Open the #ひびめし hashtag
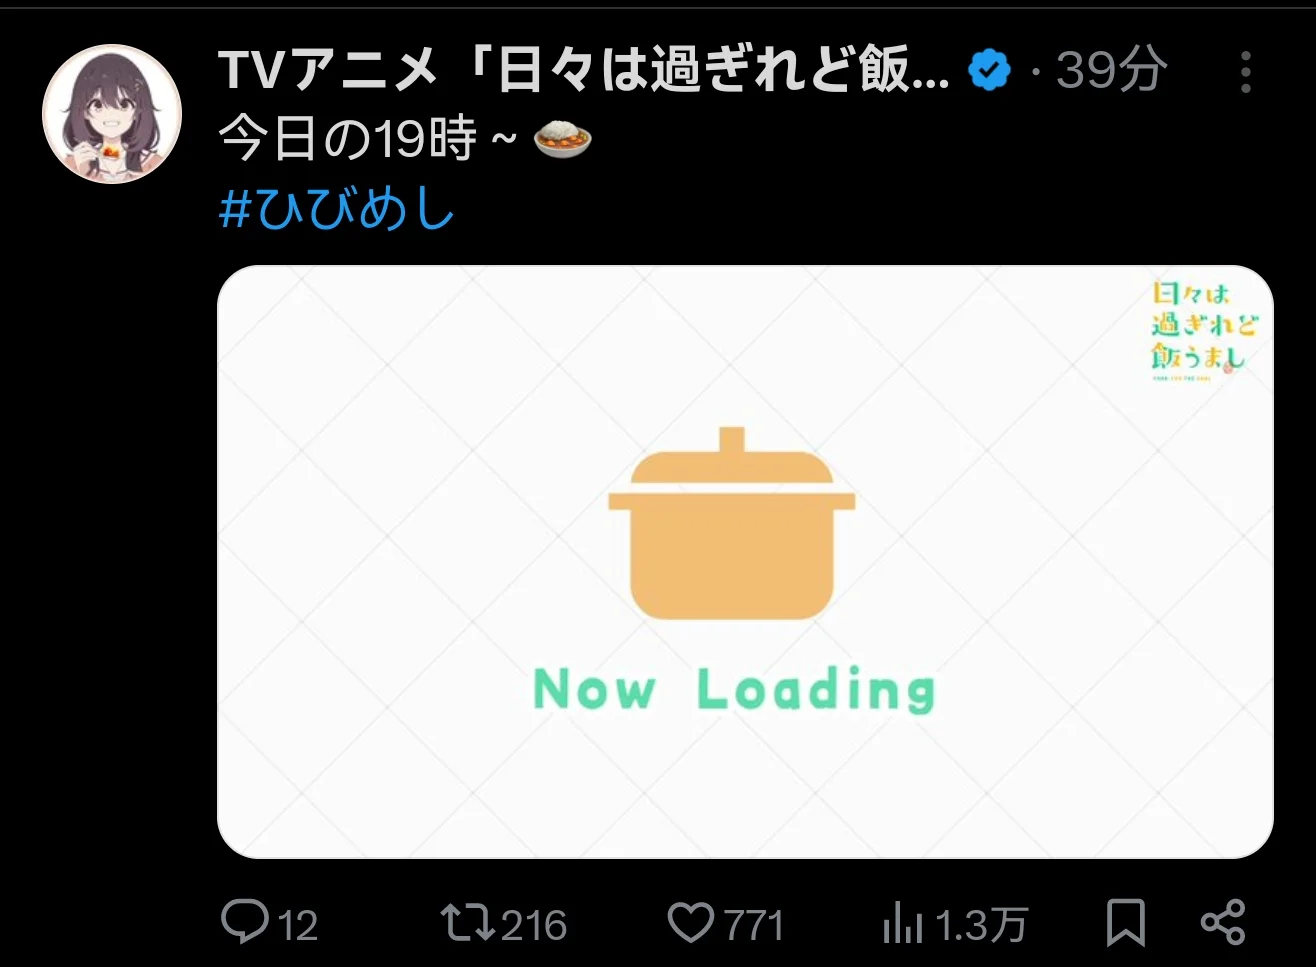Image resolution: width=1316 pixels, height=967 pixels. click(337, 210)
